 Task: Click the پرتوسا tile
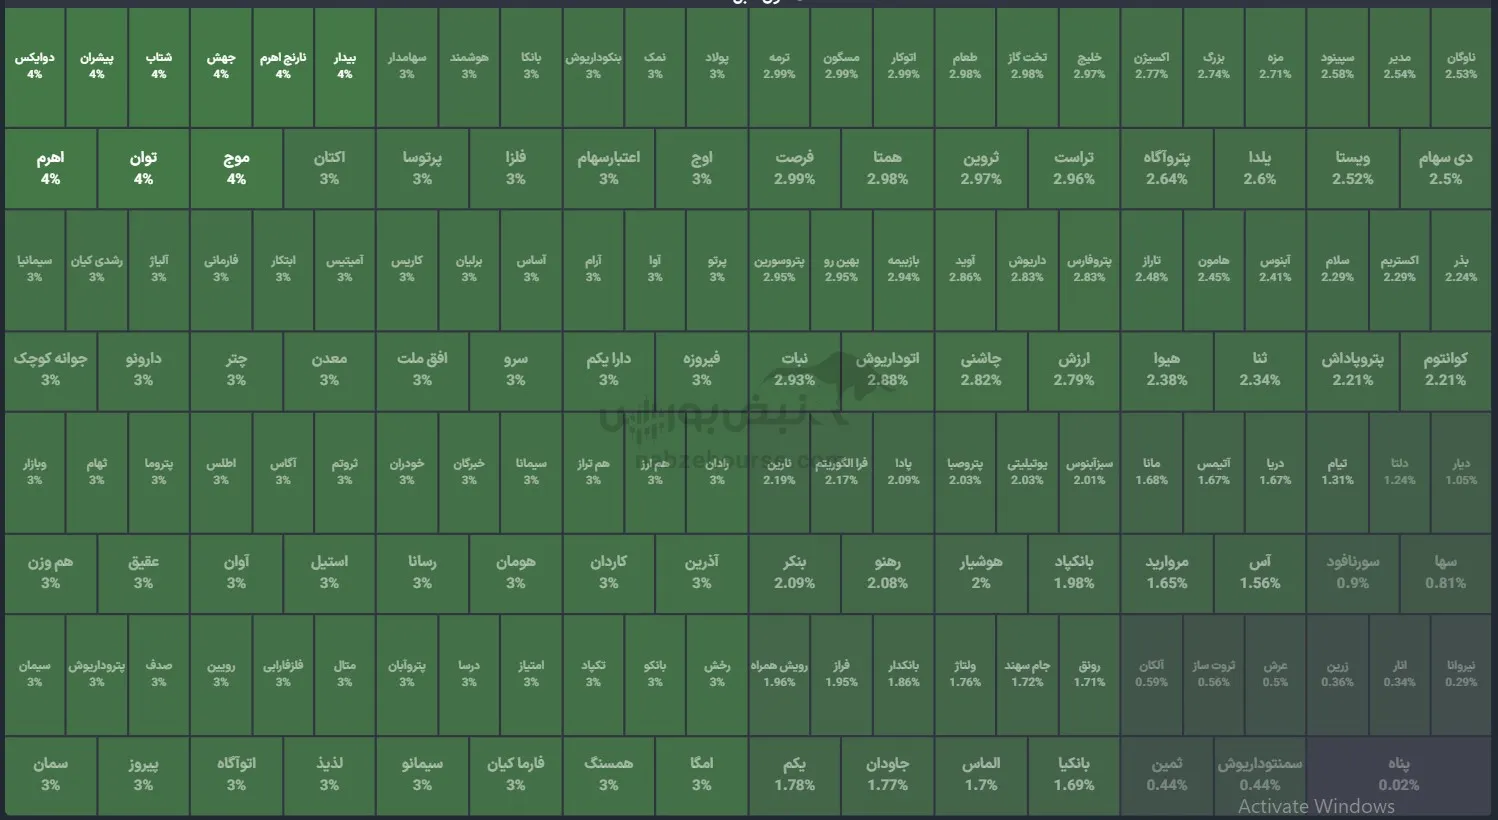[x=422, y=168]
